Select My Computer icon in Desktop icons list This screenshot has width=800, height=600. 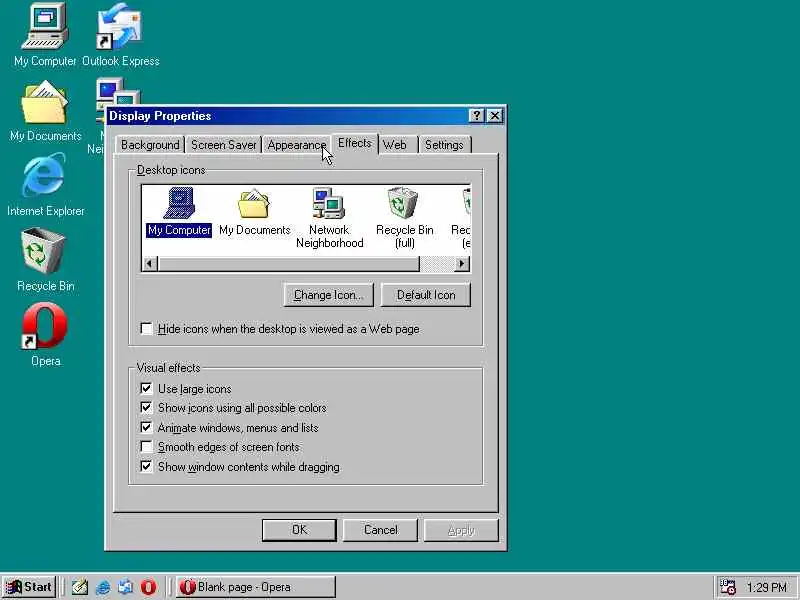tap(179, 212)
